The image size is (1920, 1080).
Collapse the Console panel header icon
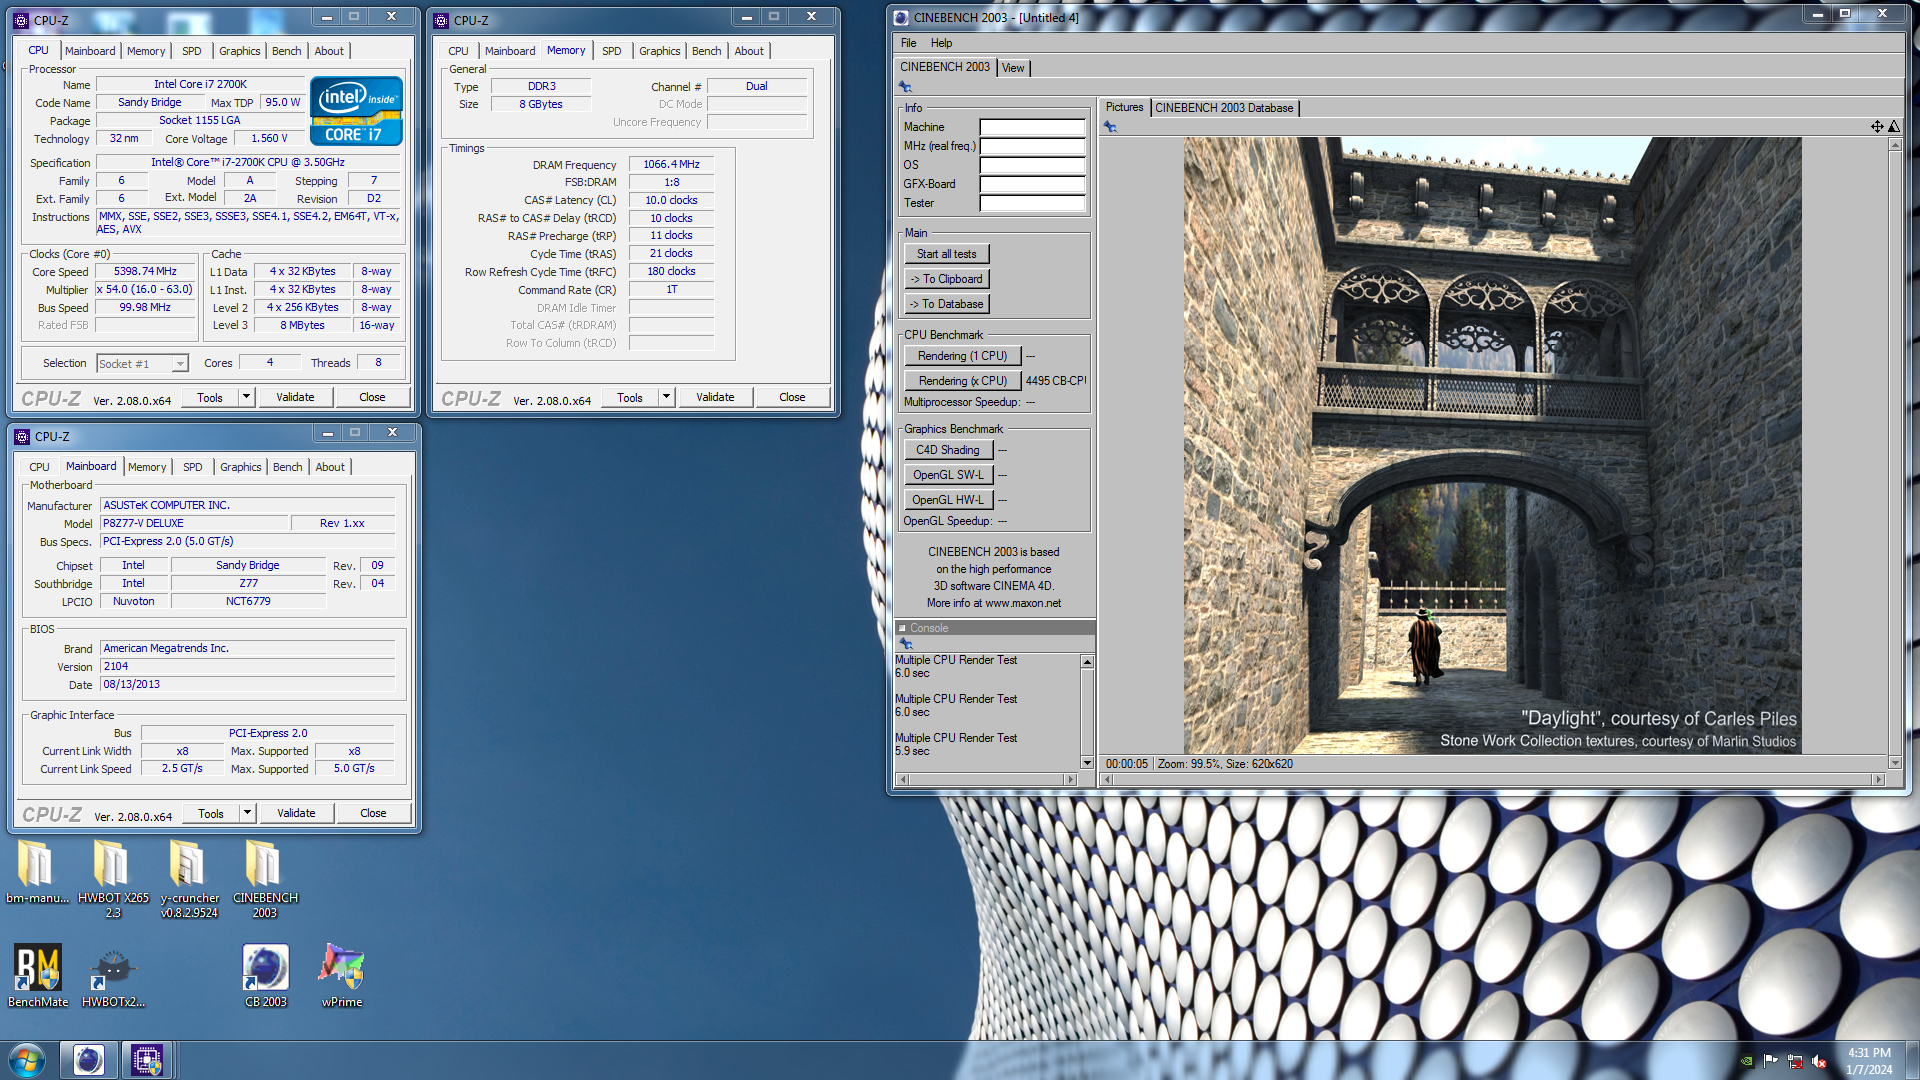(902, 628)
